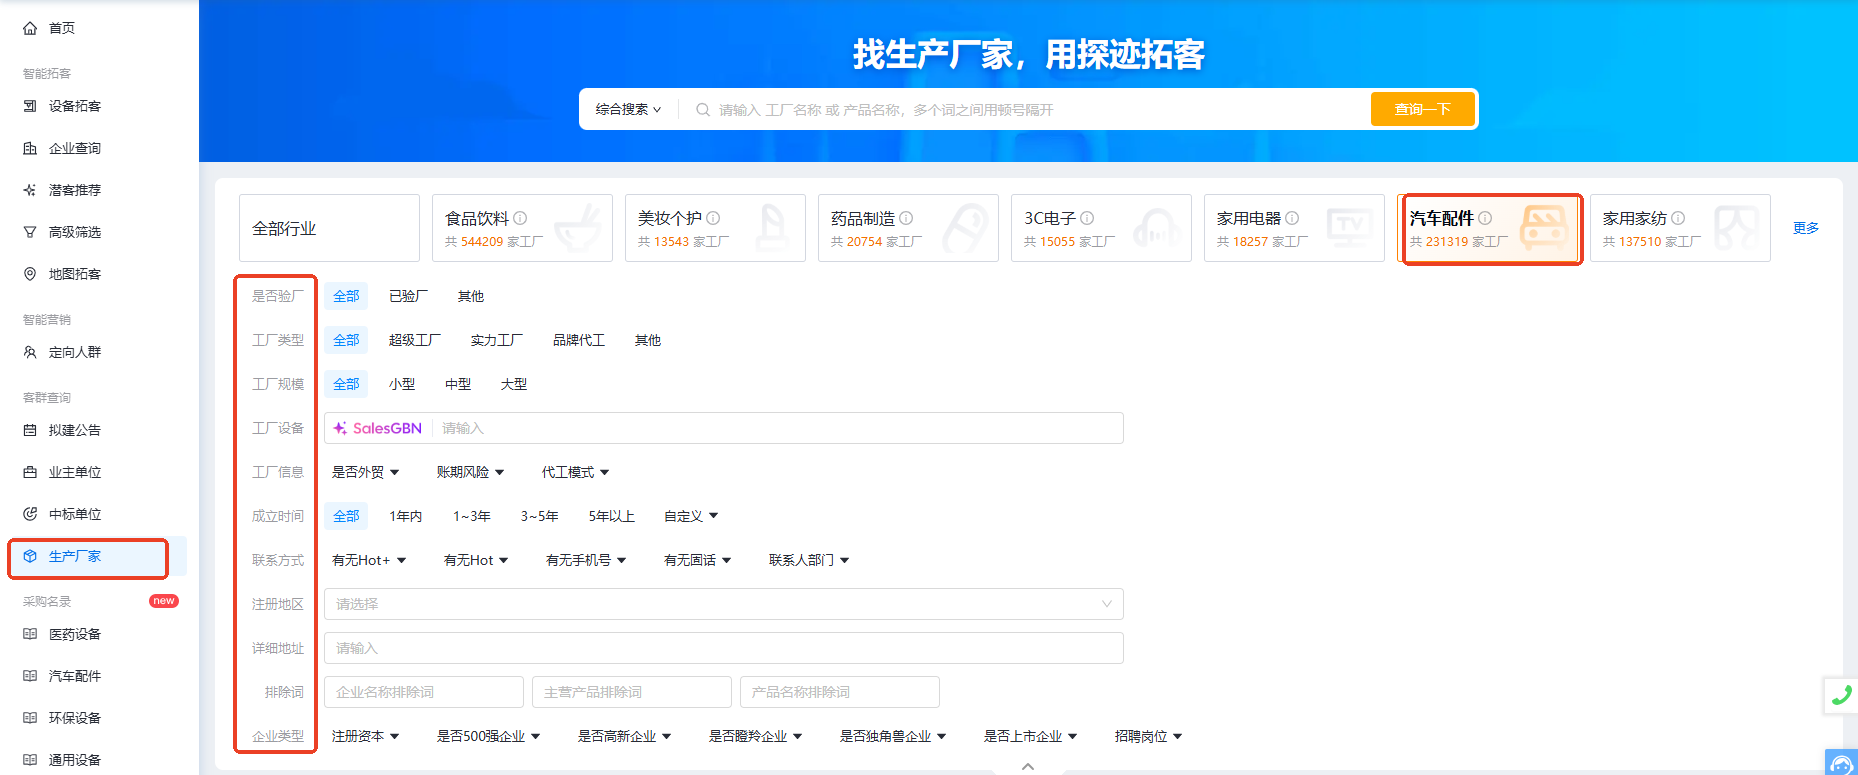This screenshot has height=775, width=1858.
Task: Open 企业查询 in the sidebar menu
Action: (75, 148)
